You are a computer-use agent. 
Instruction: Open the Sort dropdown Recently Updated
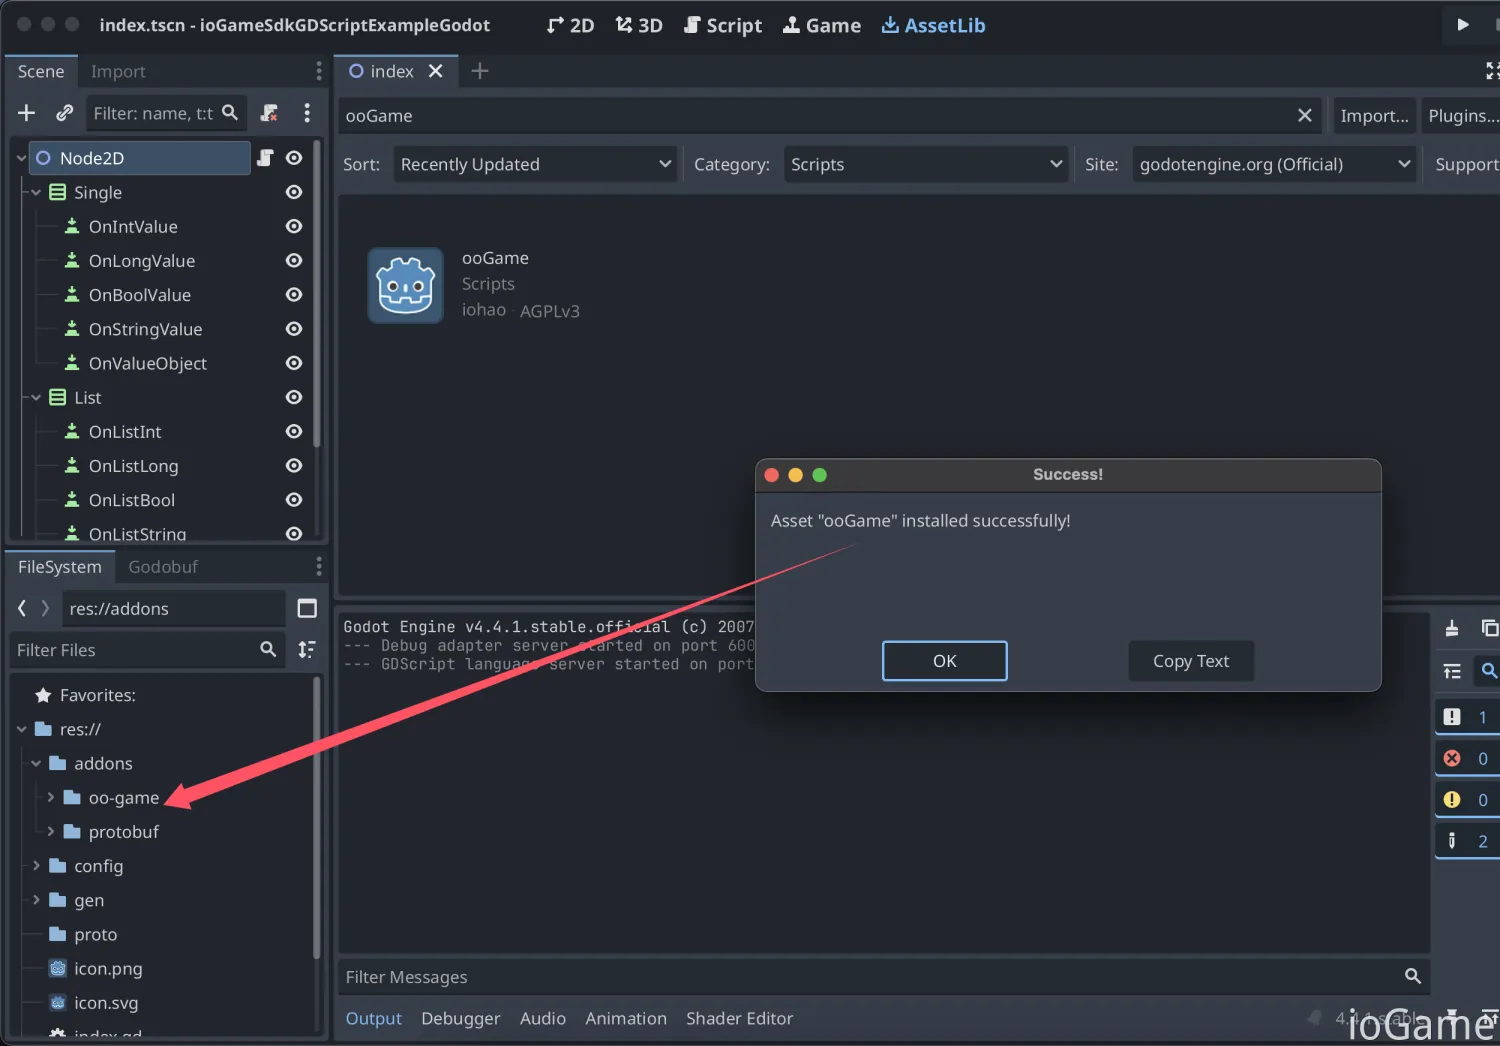[x=535, y=164]
